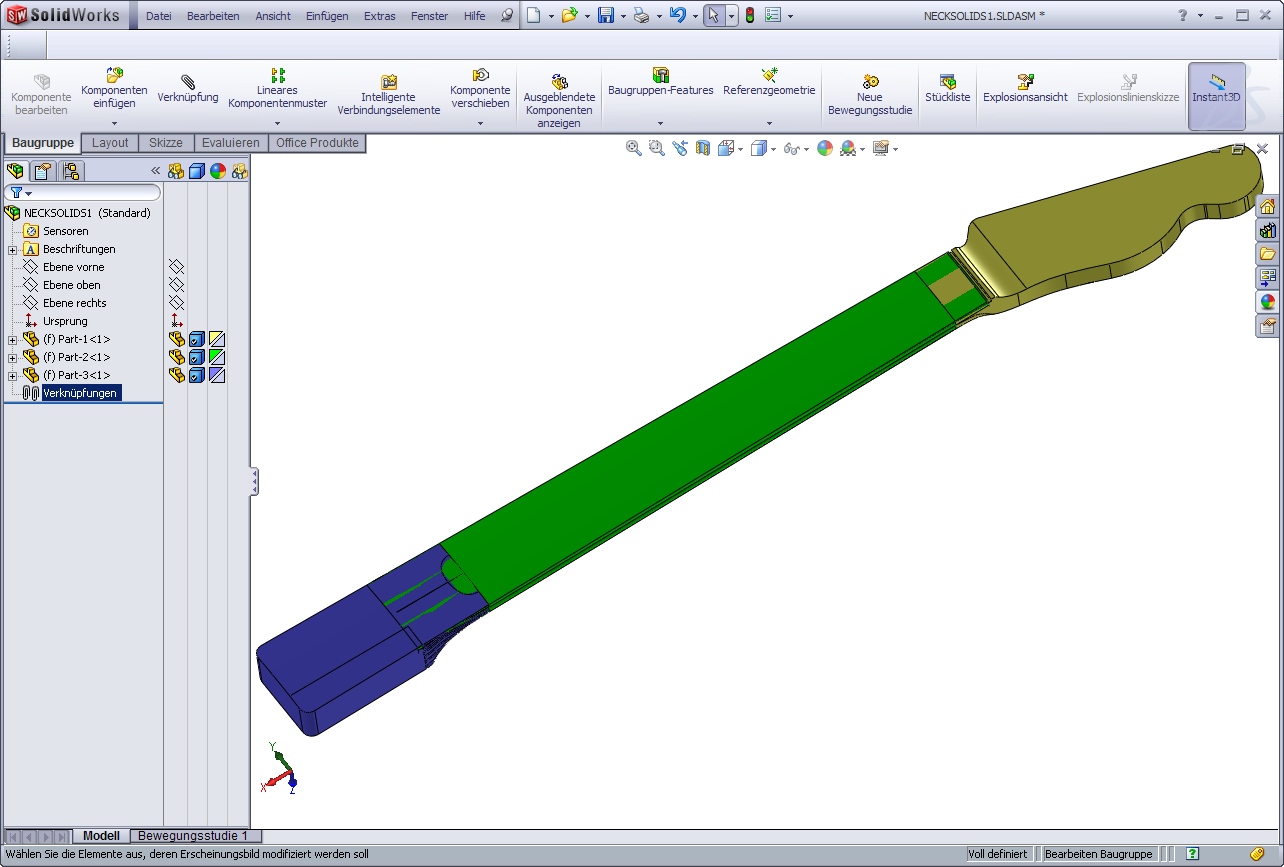Click the Open folder icon
This screenshot has width=1284, height=867.
click(569, 15)
